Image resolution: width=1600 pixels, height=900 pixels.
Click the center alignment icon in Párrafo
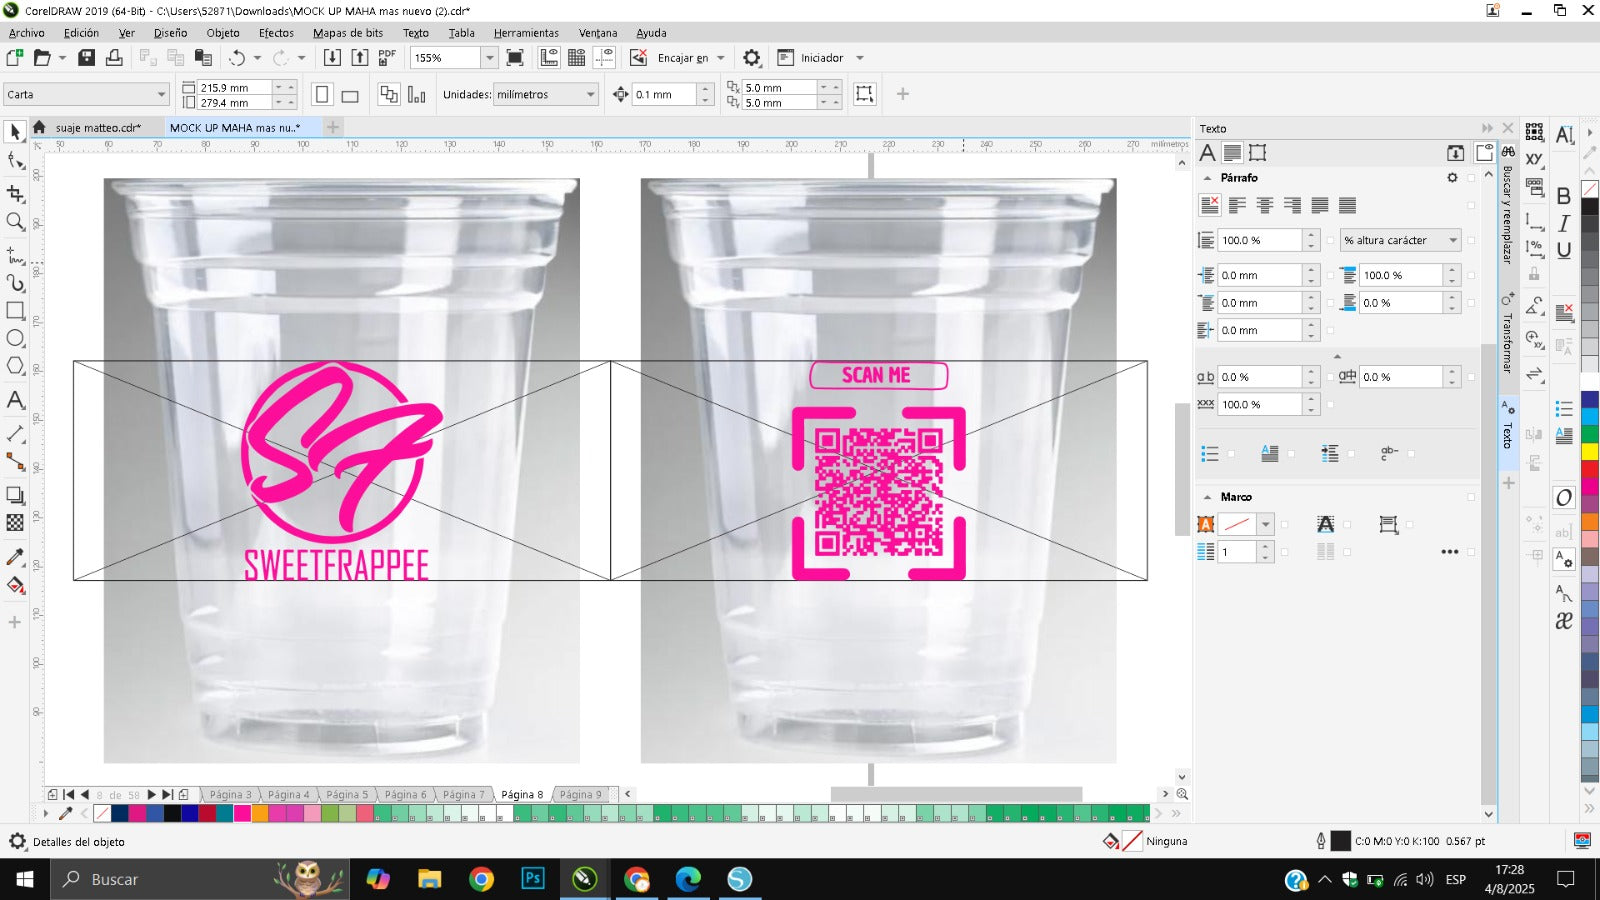tap(1265, 205)
